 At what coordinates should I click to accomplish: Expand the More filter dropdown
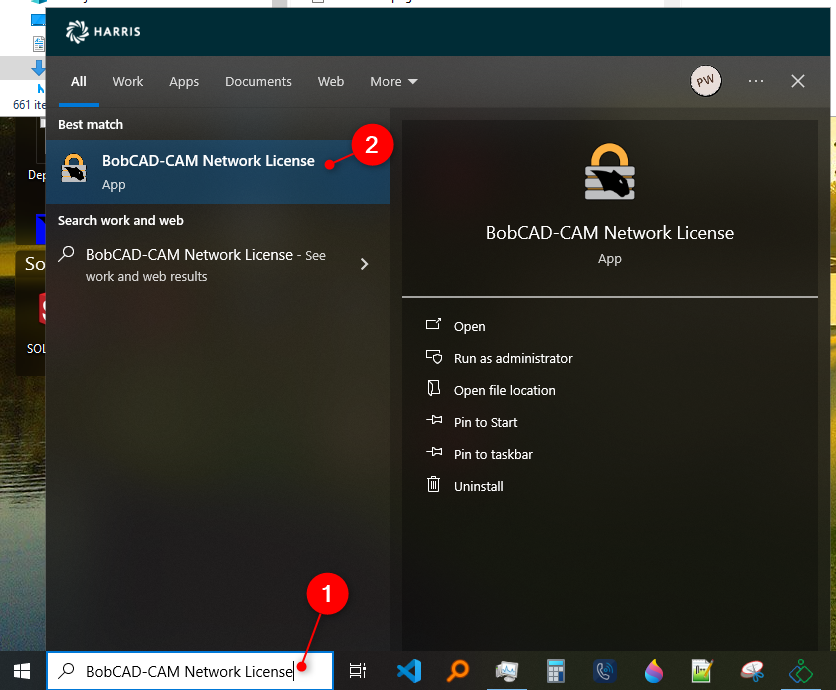(393, 81)
